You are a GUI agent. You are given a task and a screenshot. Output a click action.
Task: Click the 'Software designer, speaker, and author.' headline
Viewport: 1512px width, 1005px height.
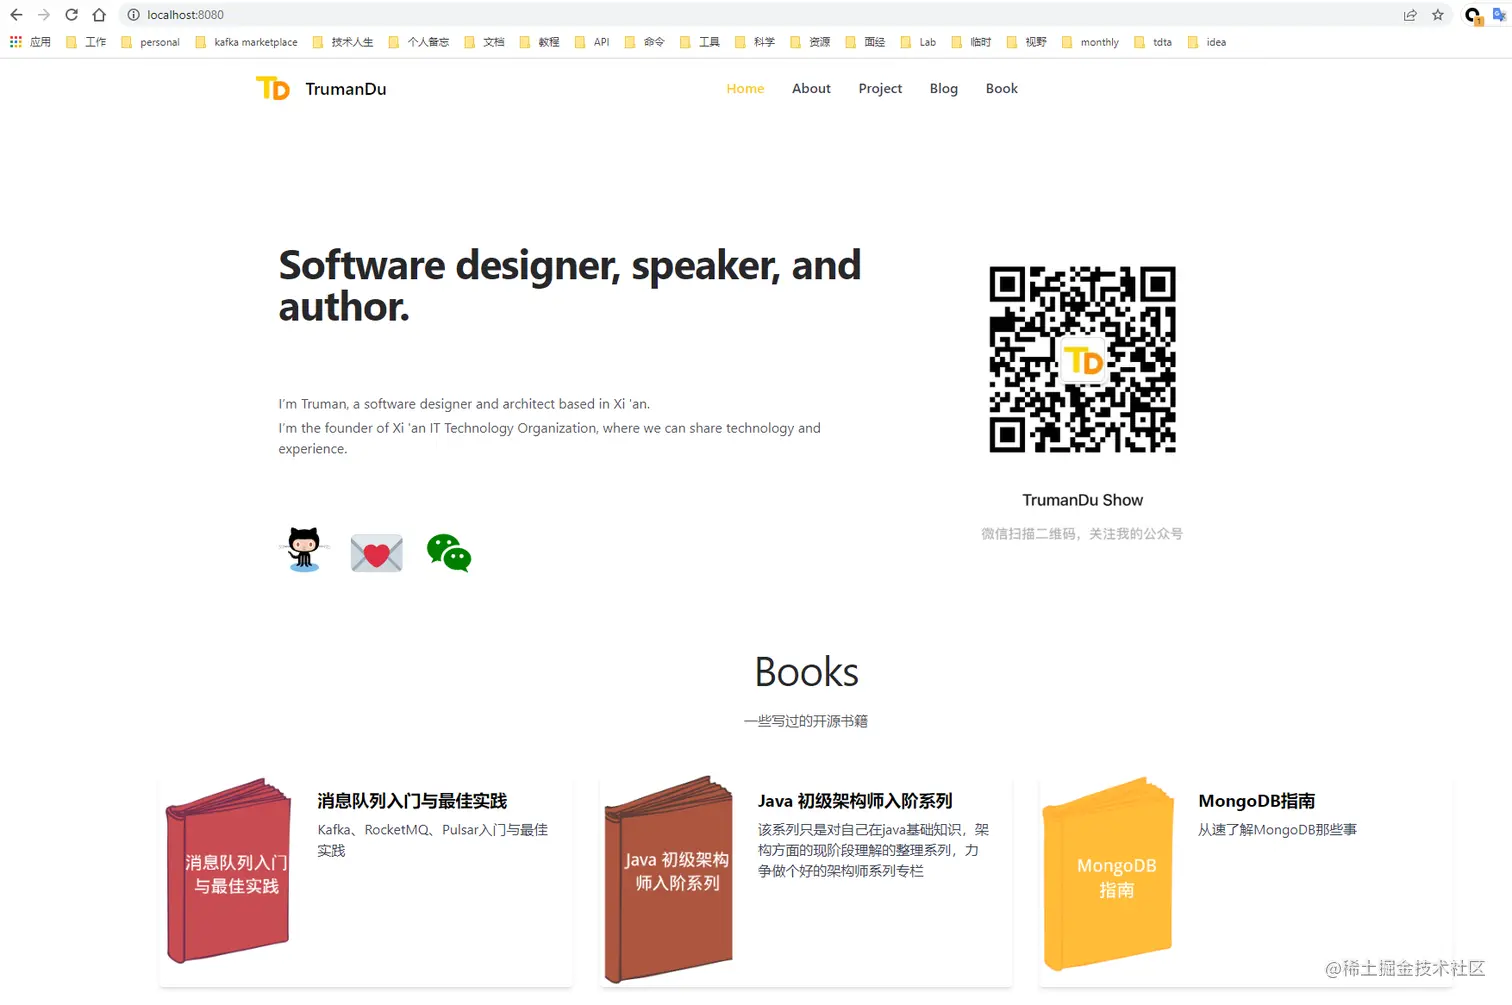[x=570, y=286]
